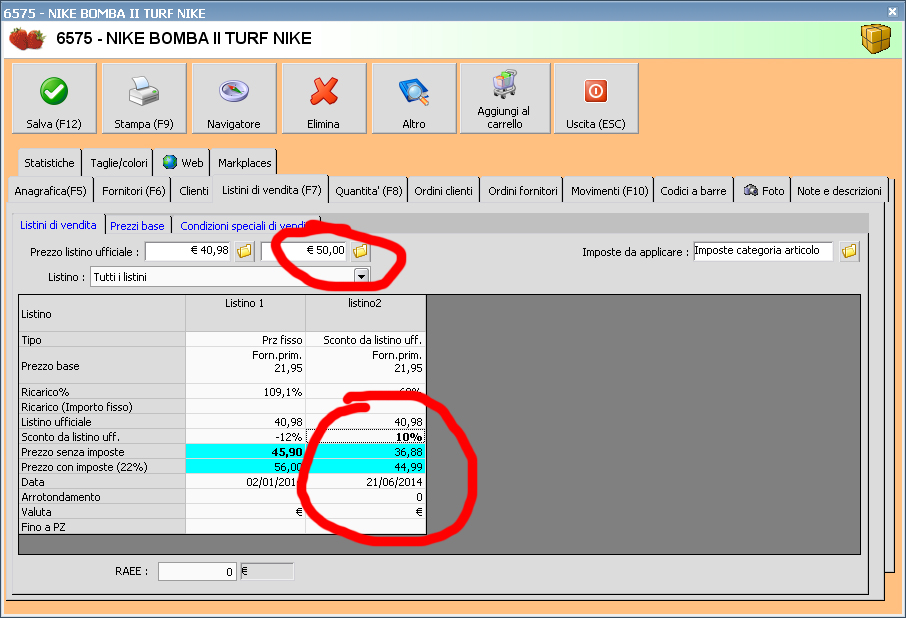Click the folder icon beside Imposte categoria articolo
This screenshot has width=906, height=618.
(849, 251)
